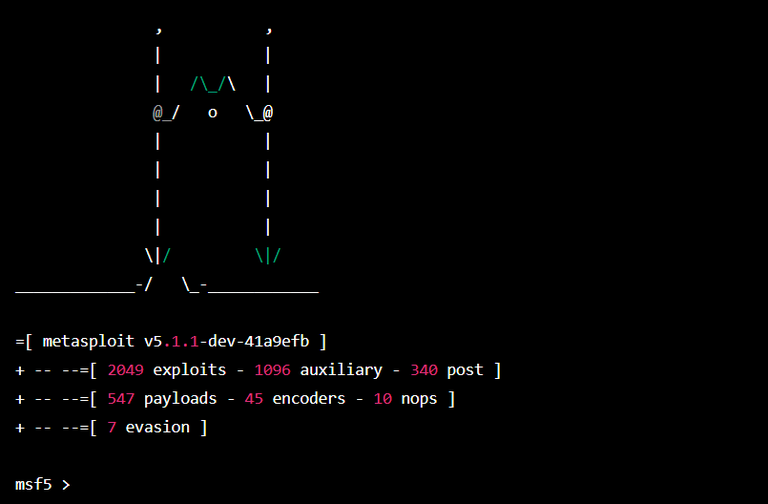
Task: Click the 2049 exploits count
Action: point(125,370)
